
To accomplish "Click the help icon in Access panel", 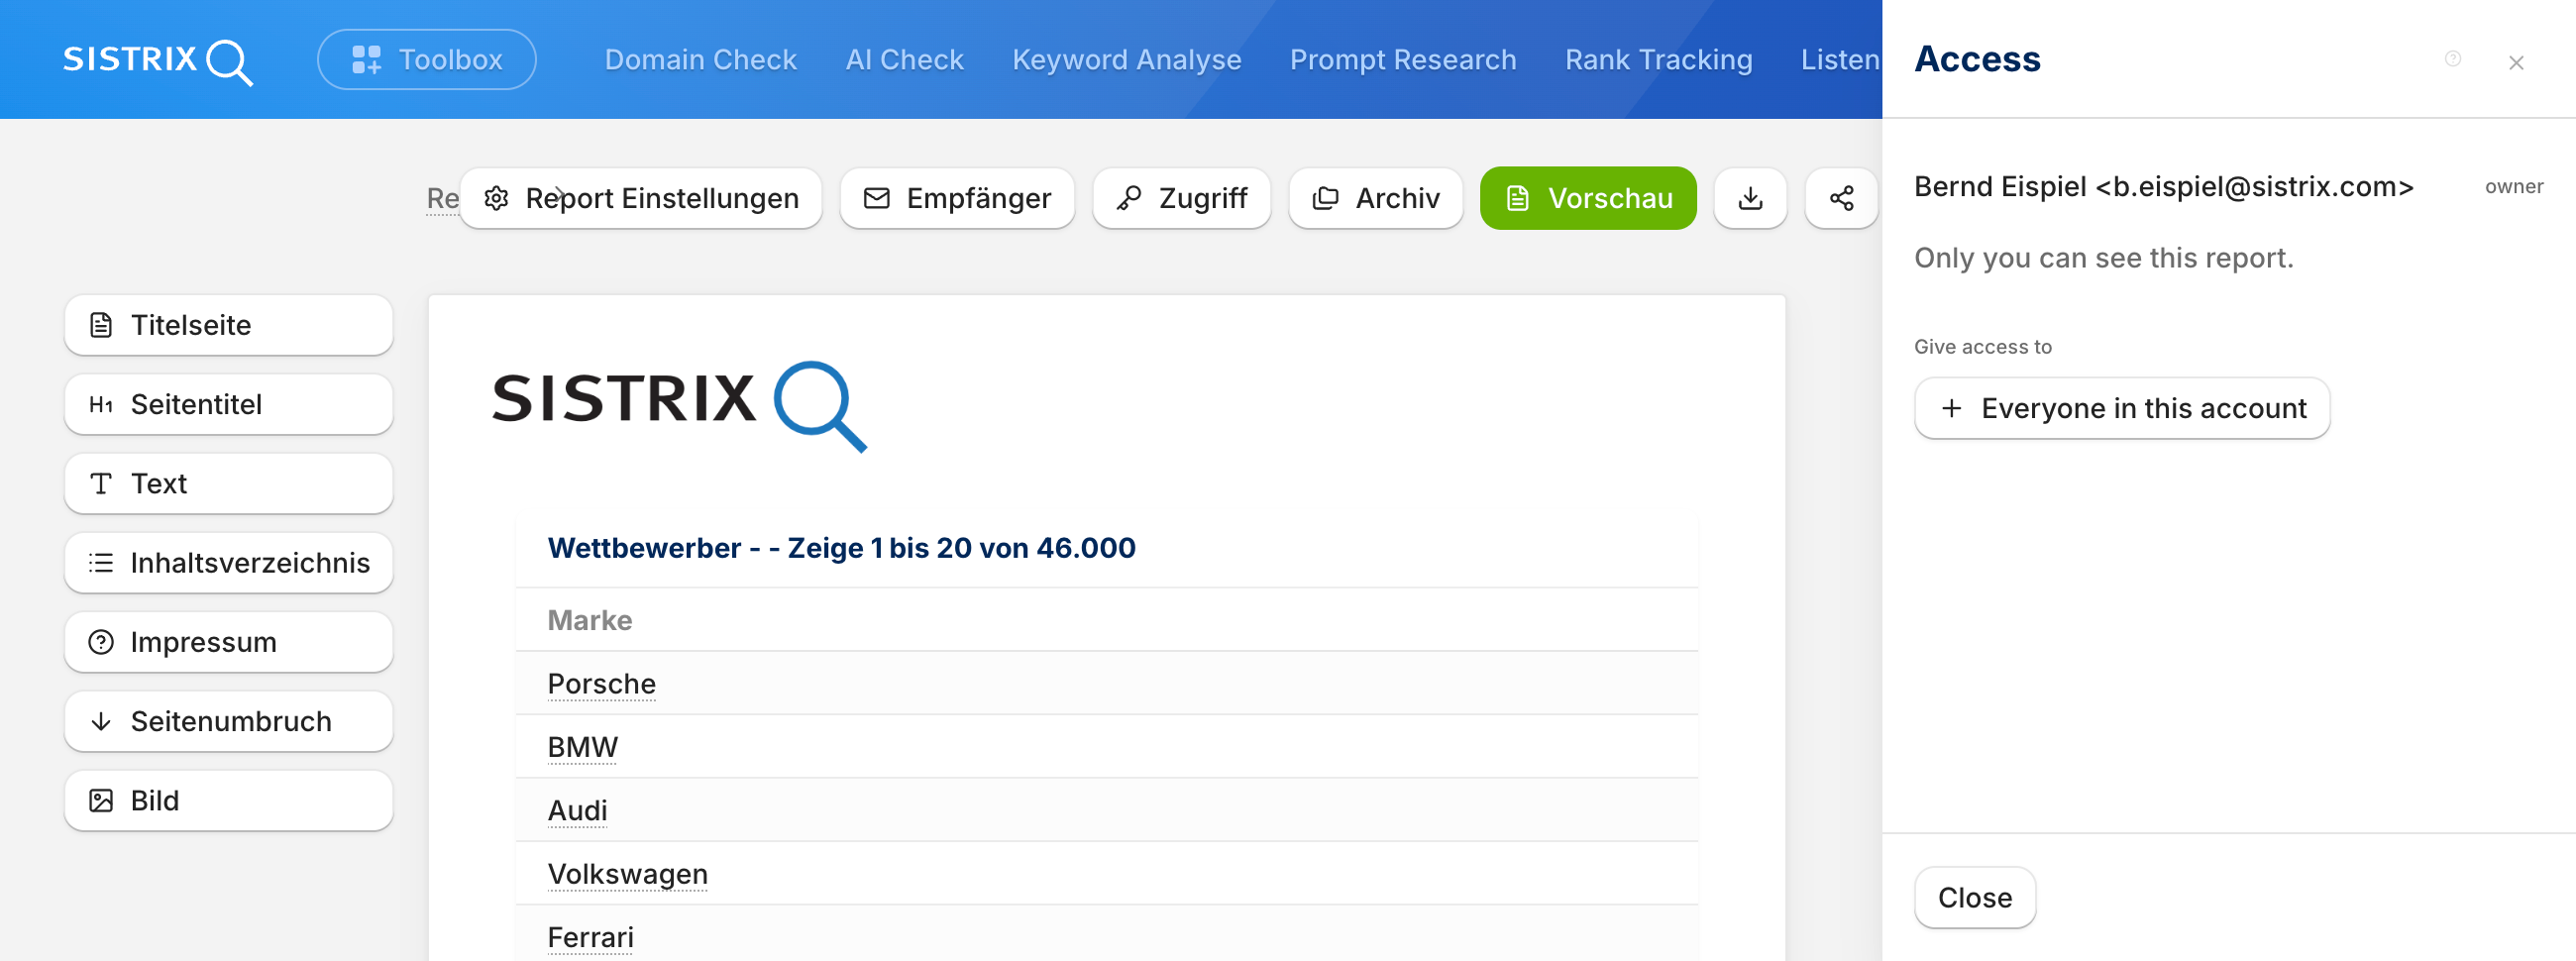I will [x=2452, y=59].
